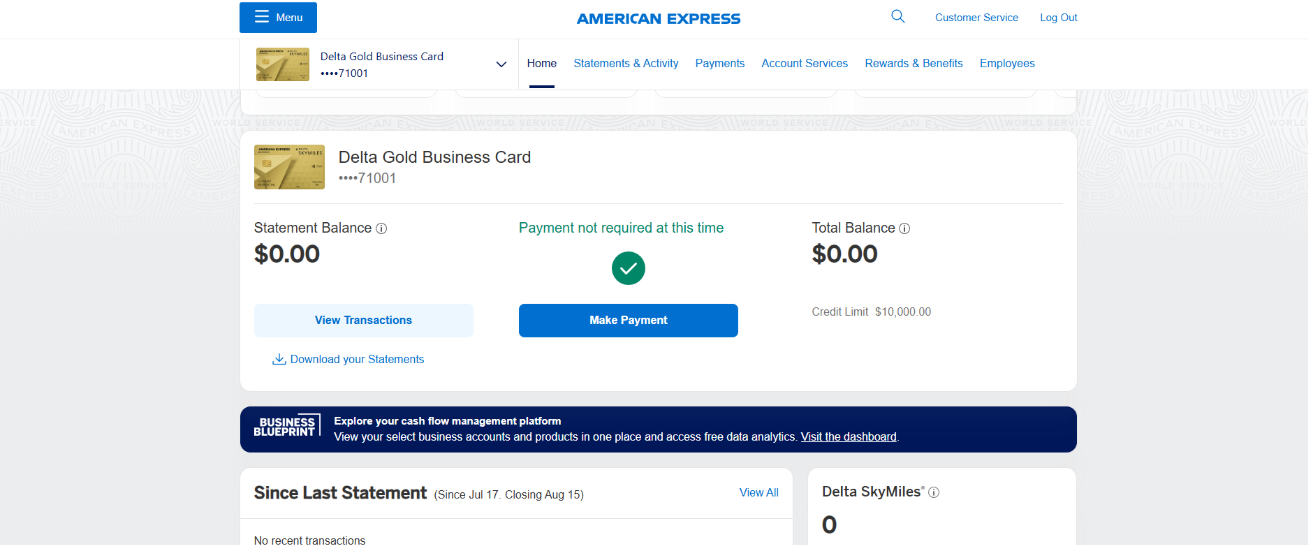Click Delta SkyMiles info icon

click(934, 492)
